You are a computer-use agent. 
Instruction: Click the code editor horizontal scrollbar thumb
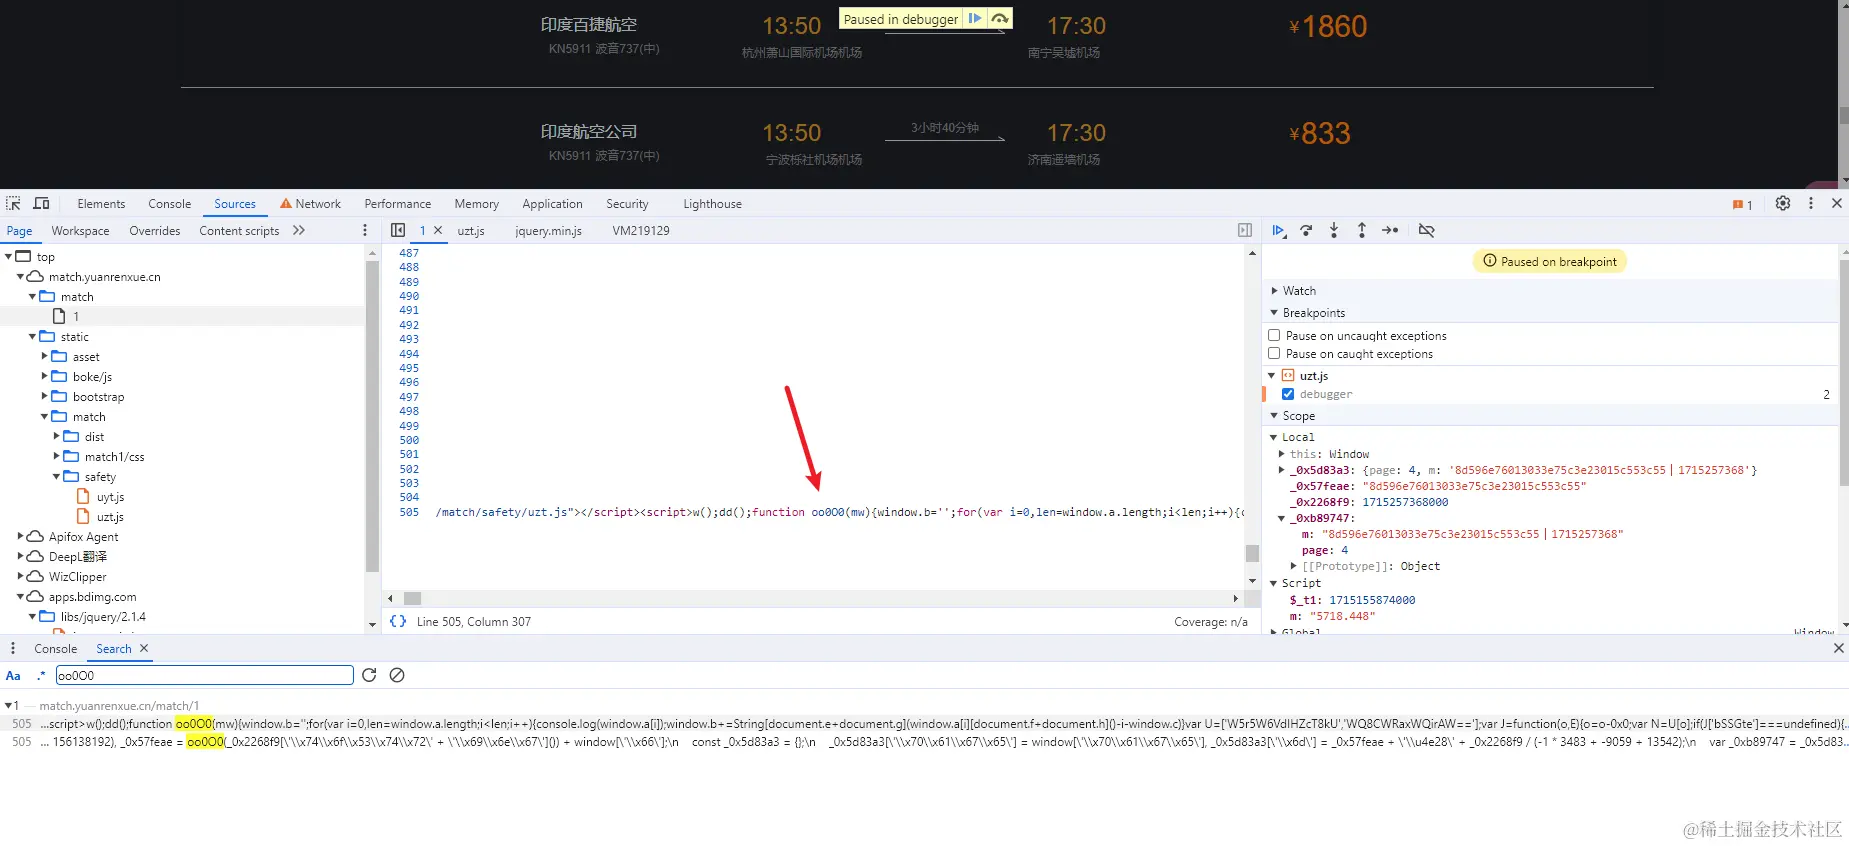pyautogui.click(x=412, y=598)
